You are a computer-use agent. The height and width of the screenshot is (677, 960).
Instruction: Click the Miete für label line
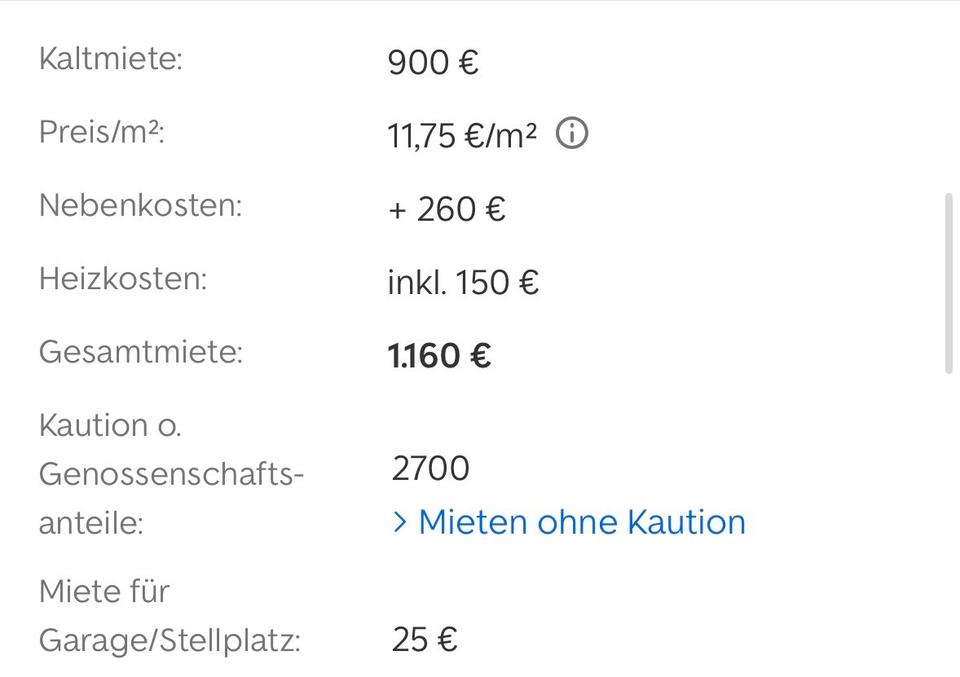coord(104,591)
